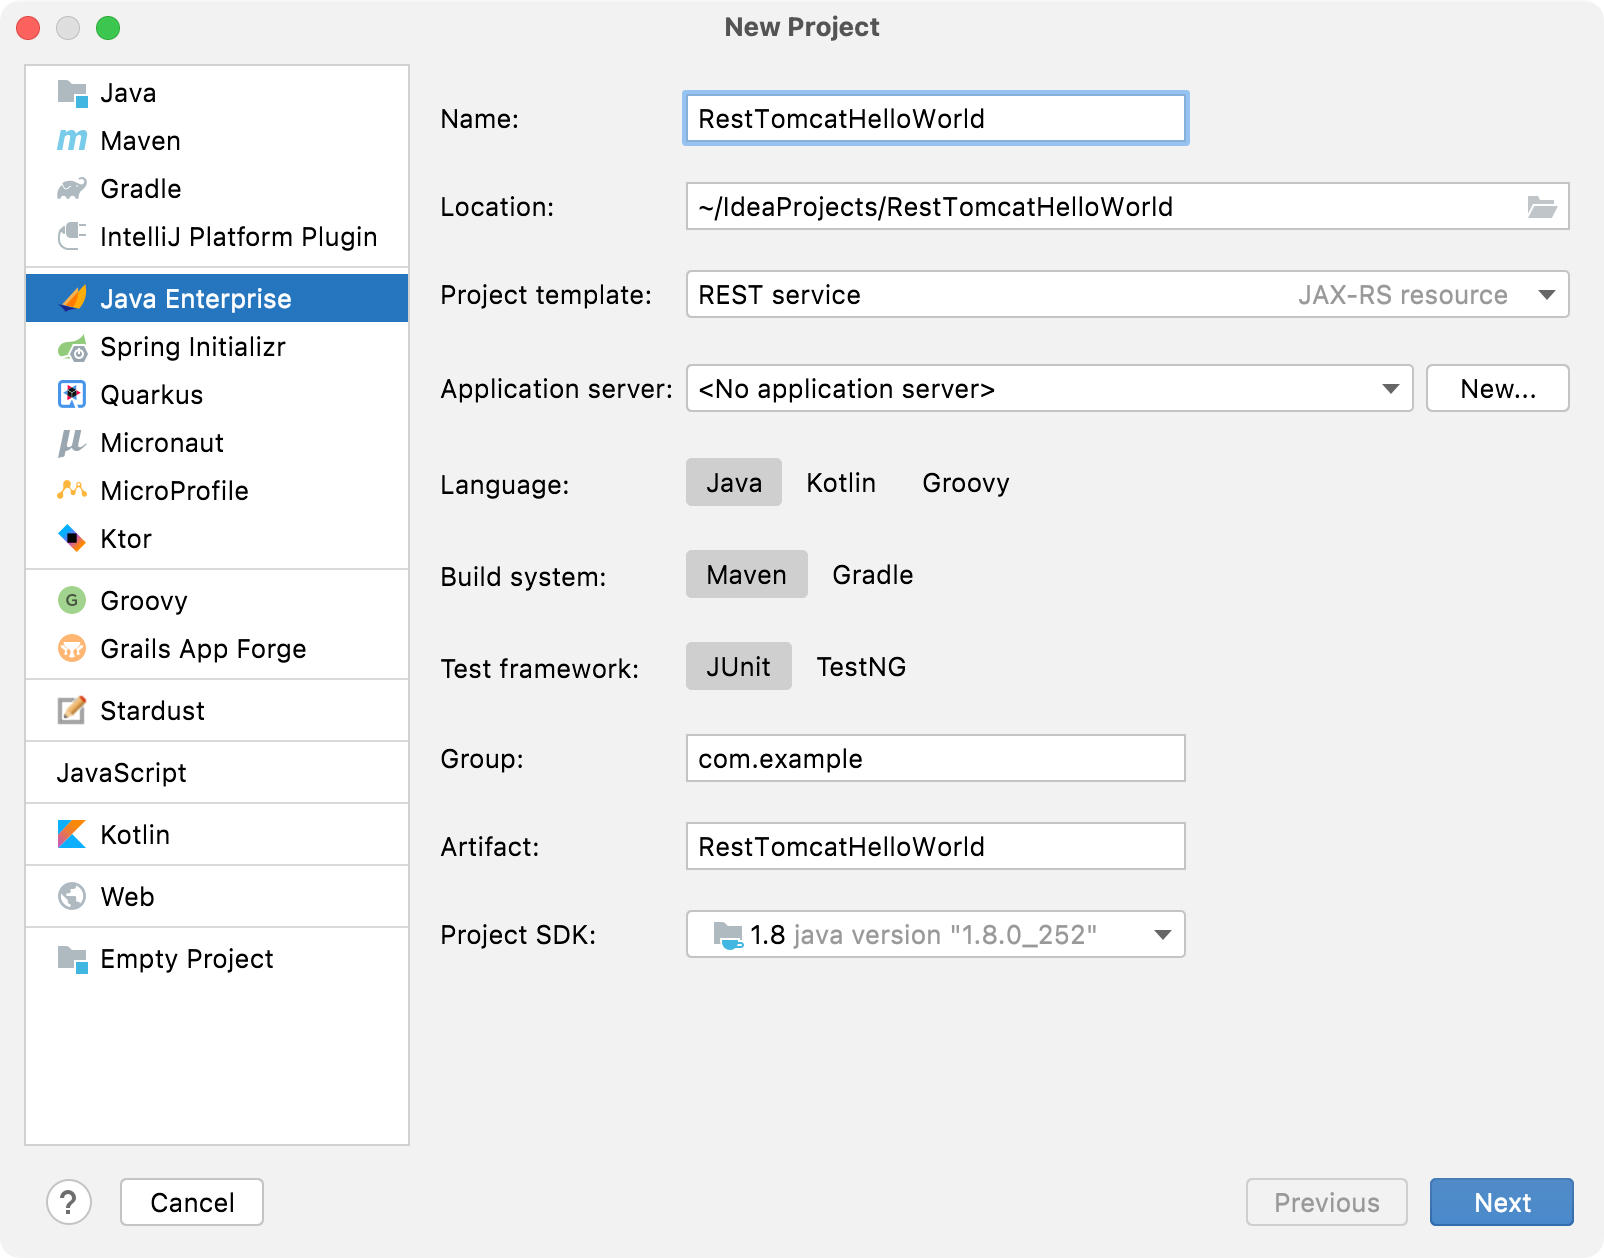
Task: Click the Gradle elephant icon in sidebar
Action: tap(71, 188)
